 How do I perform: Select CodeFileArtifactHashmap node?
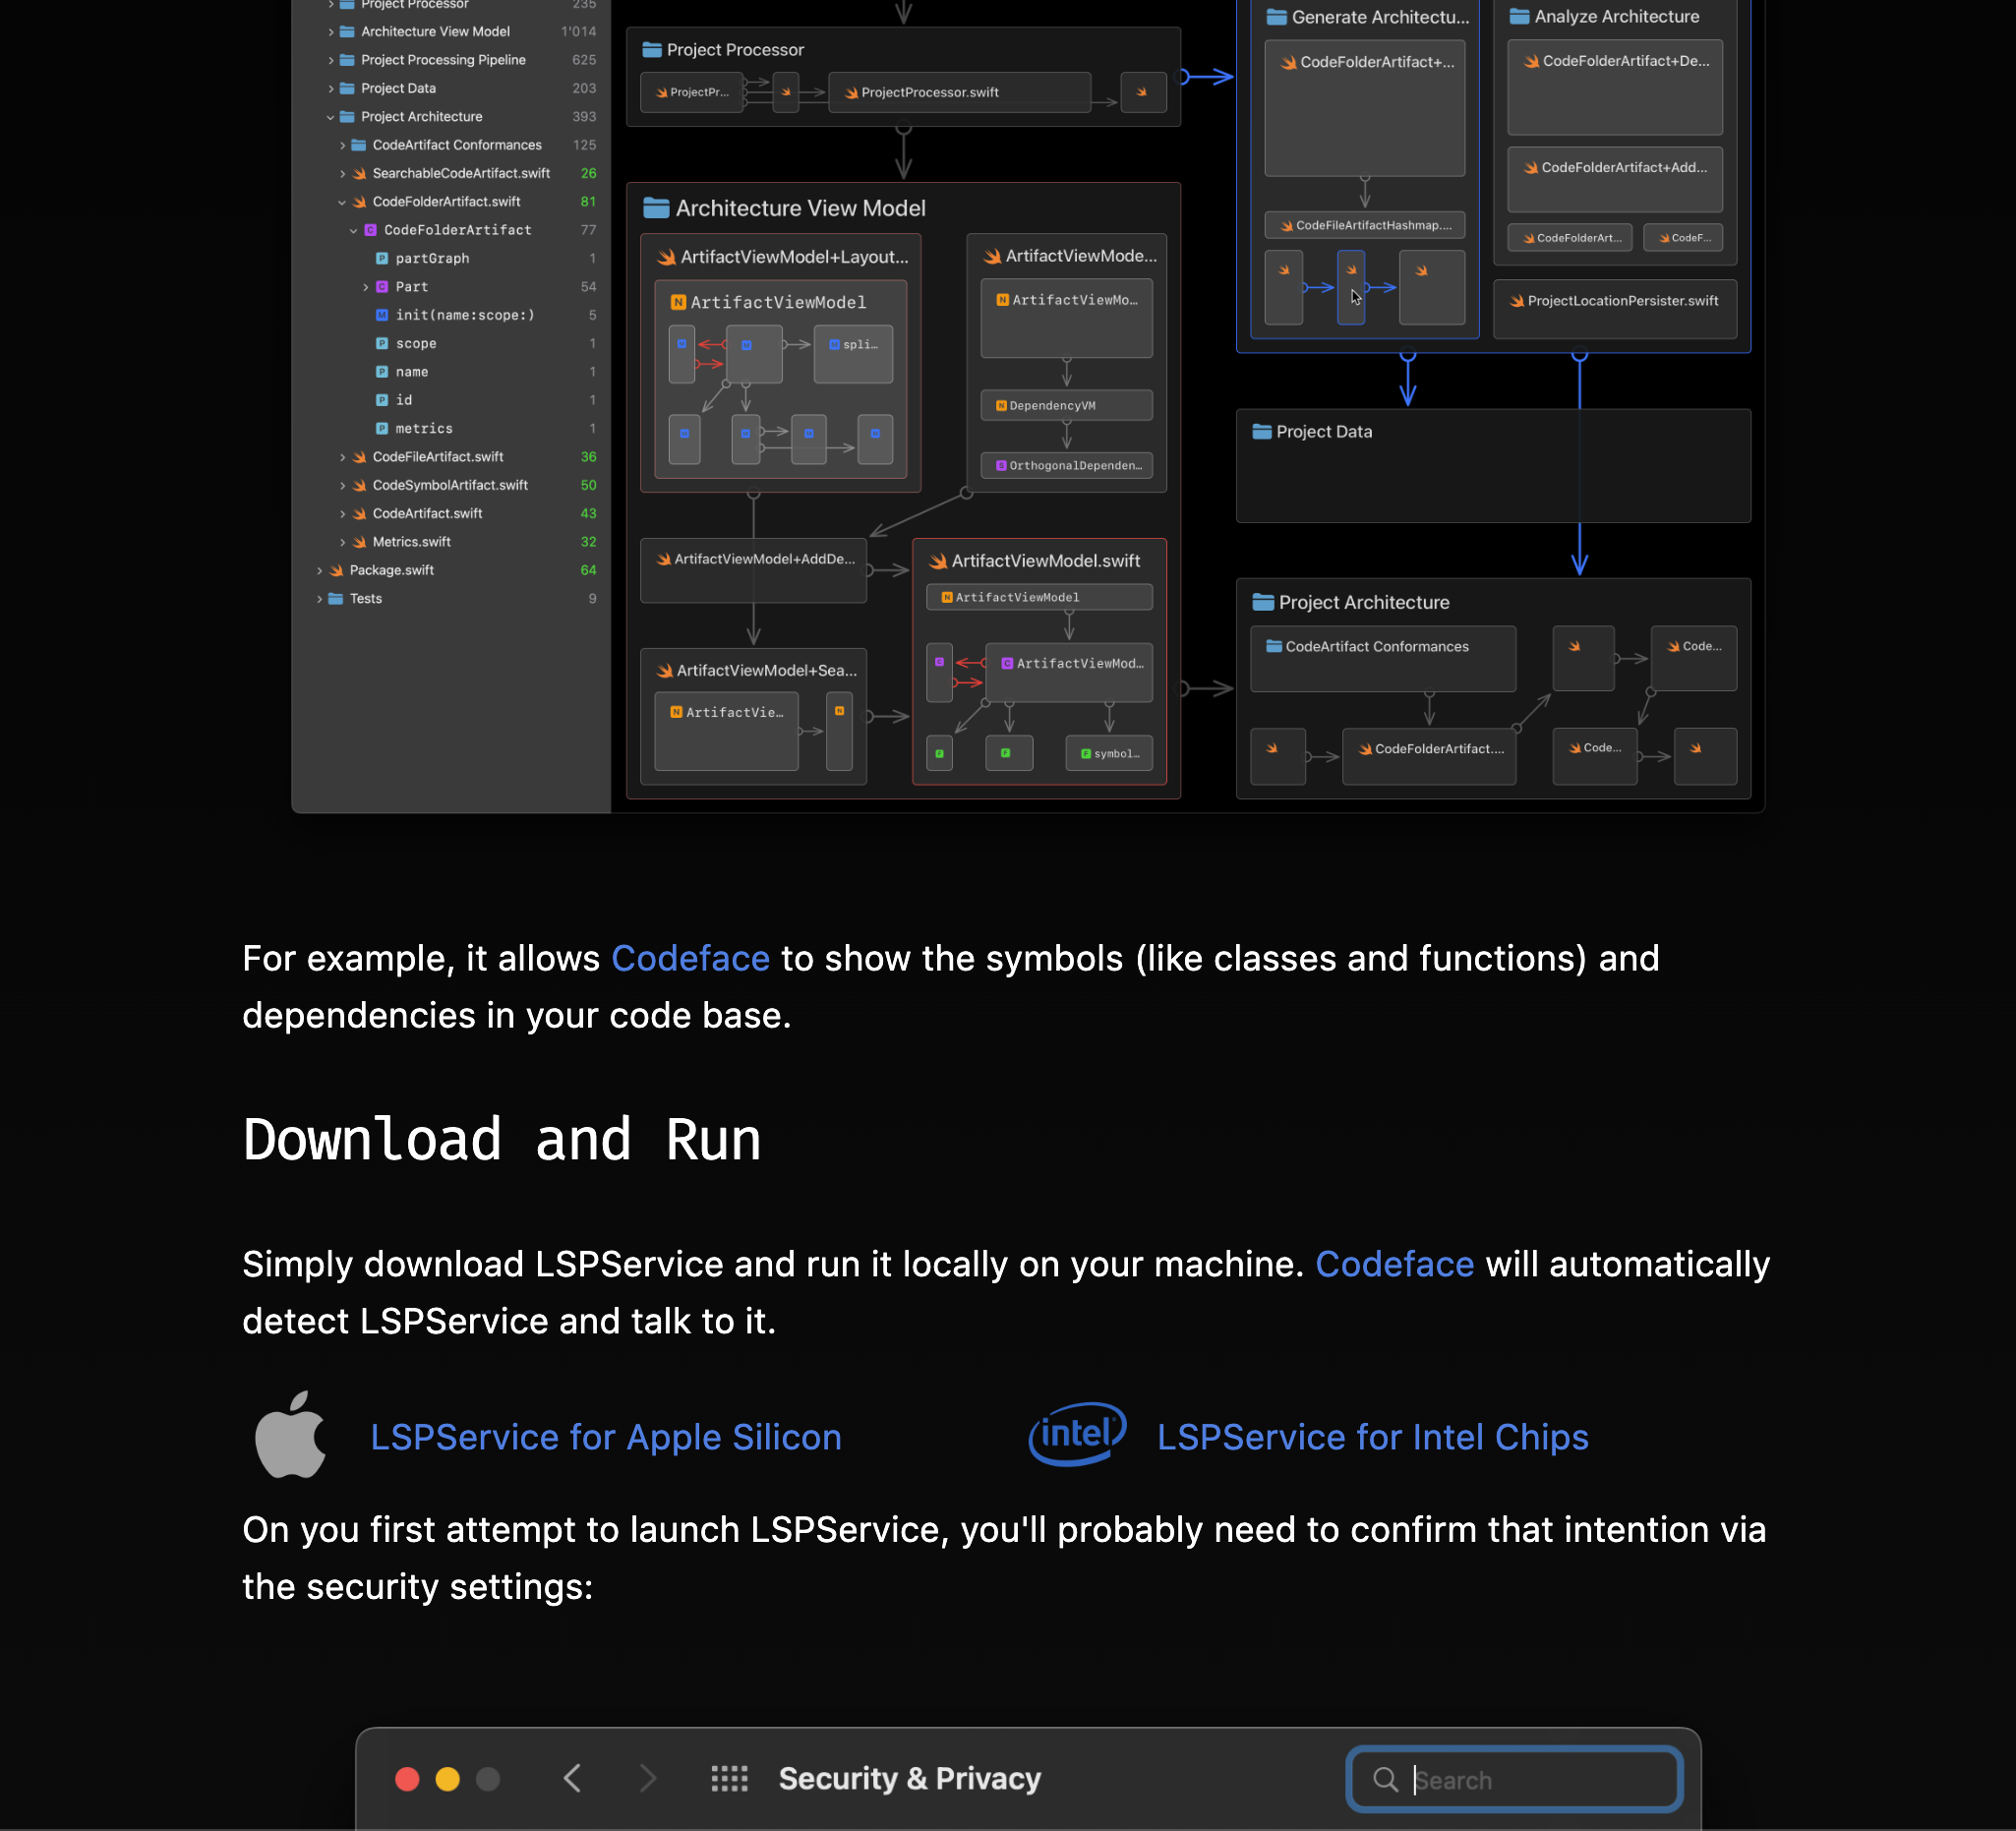pyautogui.click(x=1364, y=225)
